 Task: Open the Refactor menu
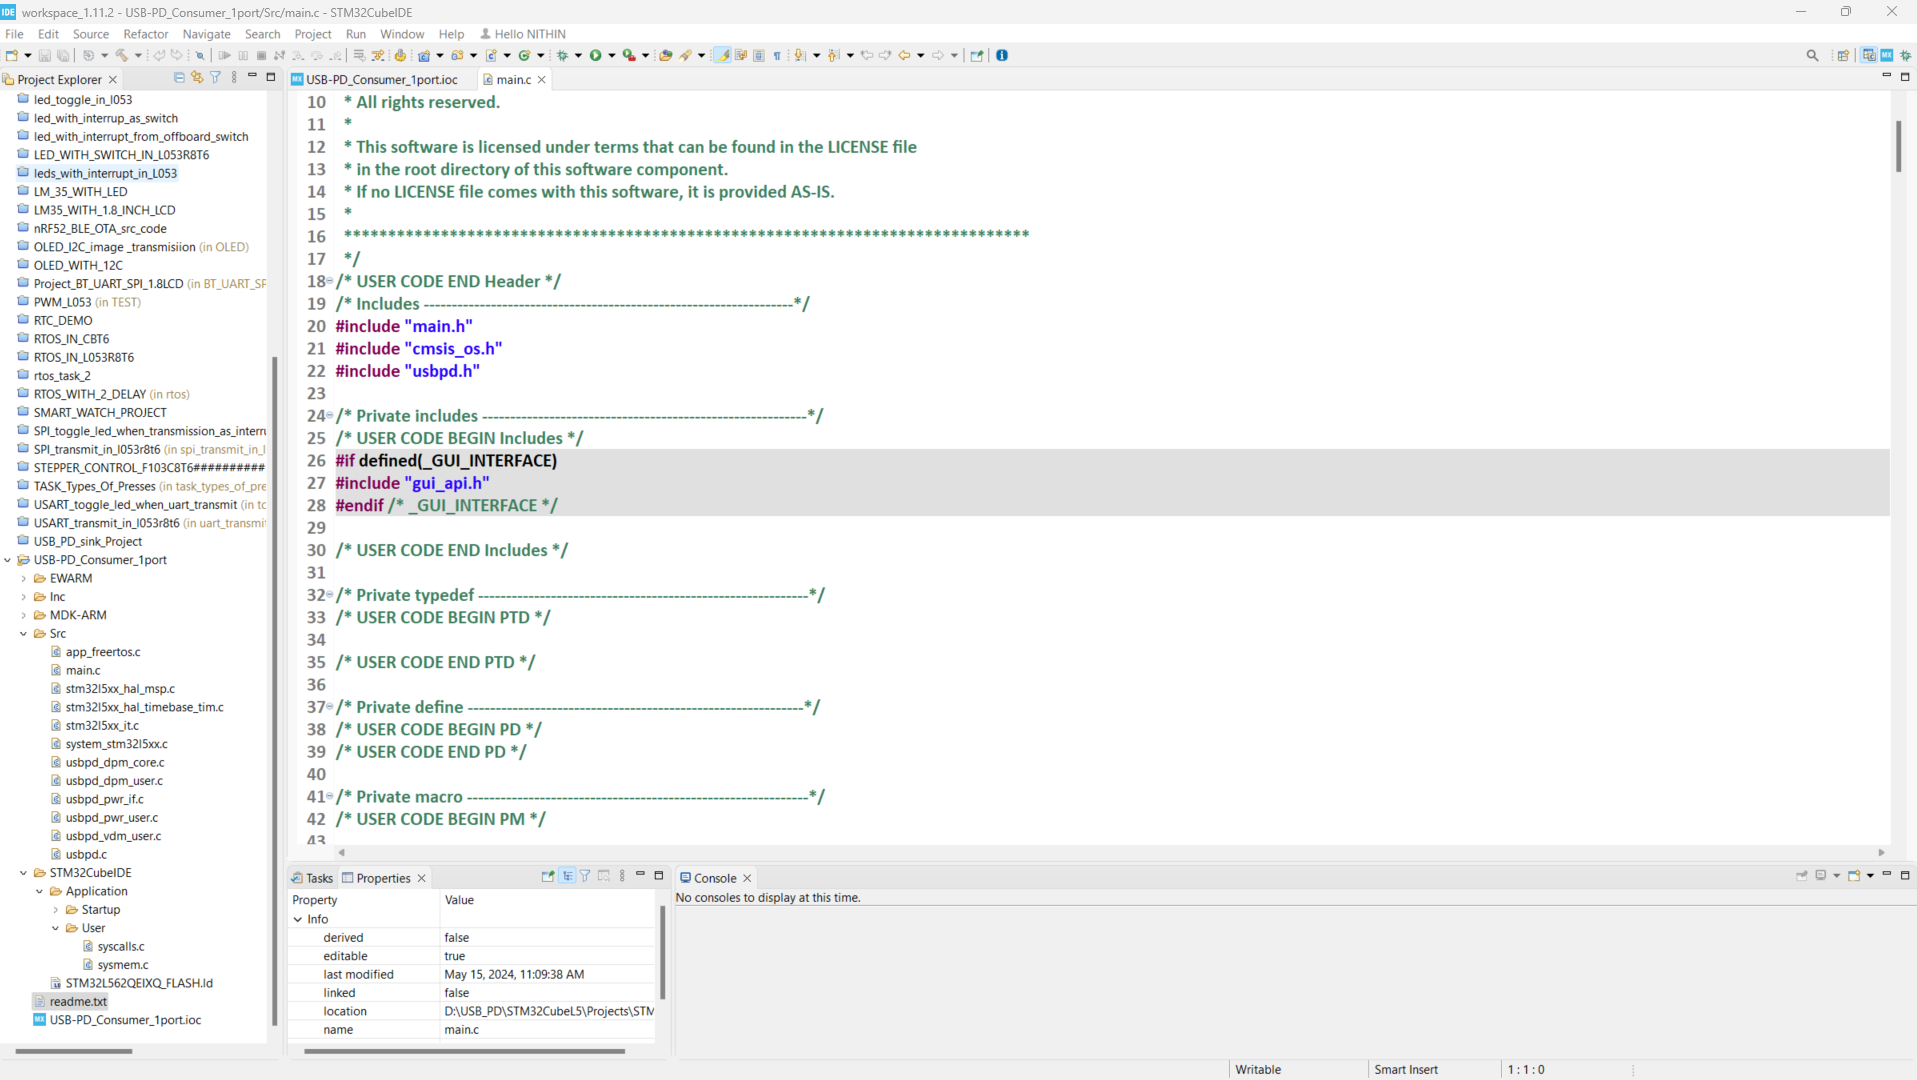[145, 33]
